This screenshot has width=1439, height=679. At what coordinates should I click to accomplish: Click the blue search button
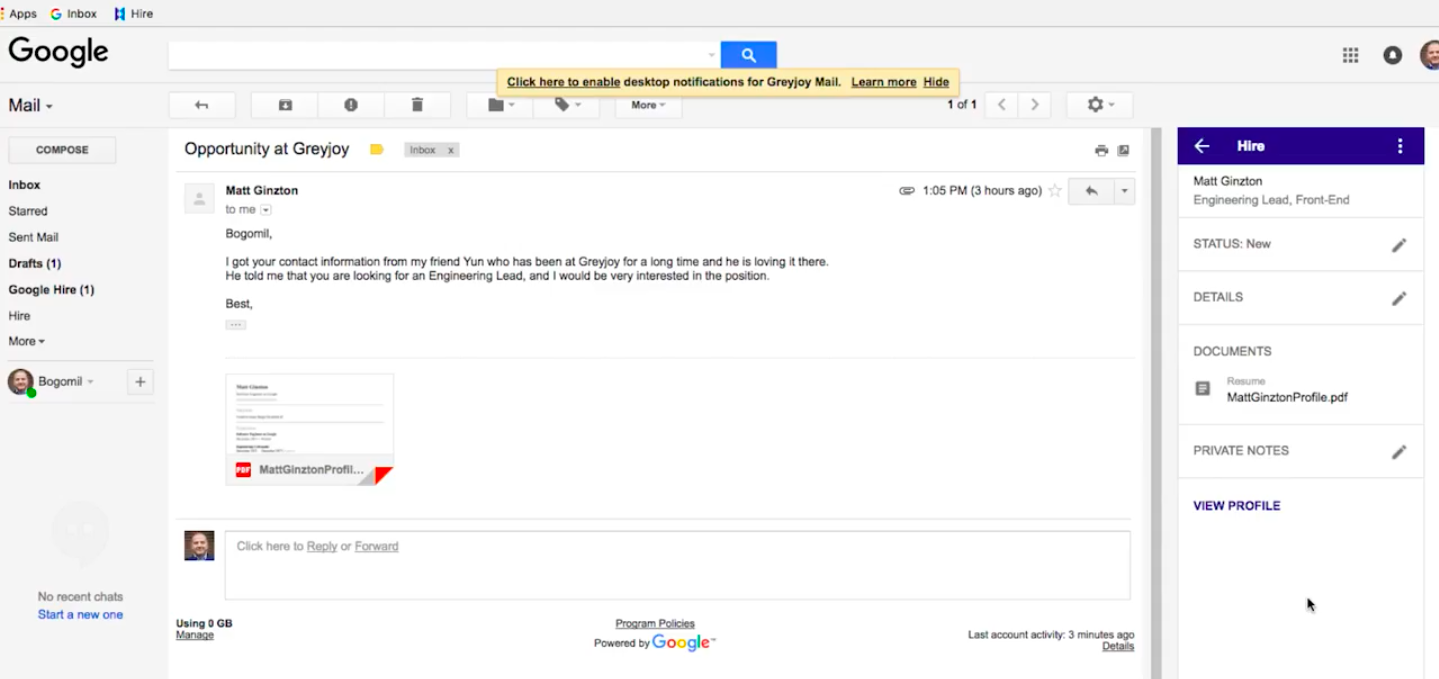click(x=748, y=55)
